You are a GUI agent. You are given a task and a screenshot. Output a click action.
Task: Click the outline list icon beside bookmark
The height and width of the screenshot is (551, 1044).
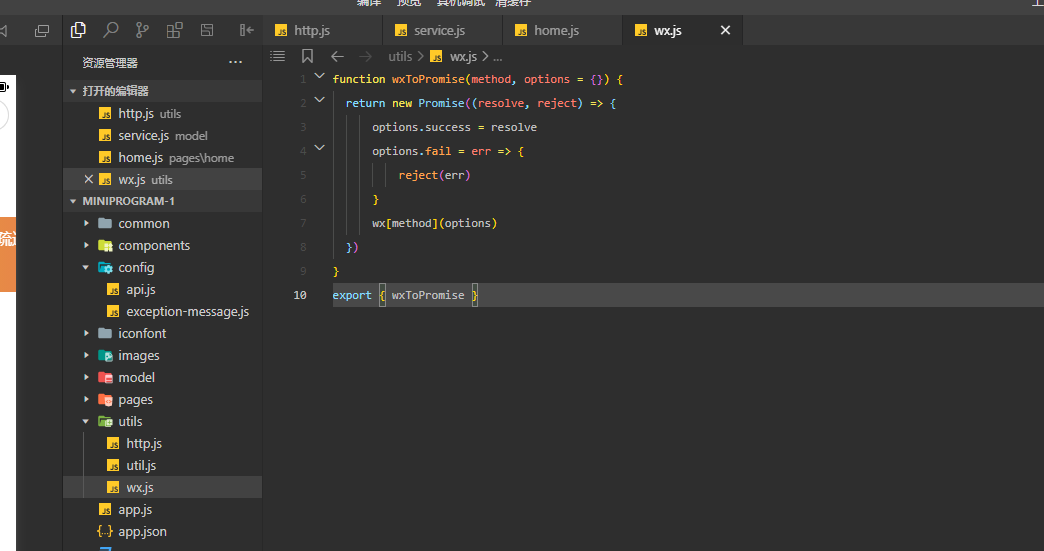coord(278,57)
